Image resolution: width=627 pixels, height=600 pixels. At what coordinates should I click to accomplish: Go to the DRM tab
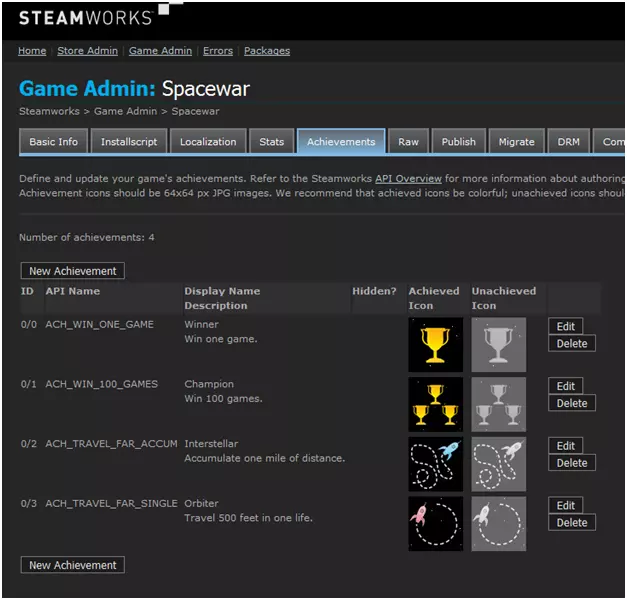(569, 142)
